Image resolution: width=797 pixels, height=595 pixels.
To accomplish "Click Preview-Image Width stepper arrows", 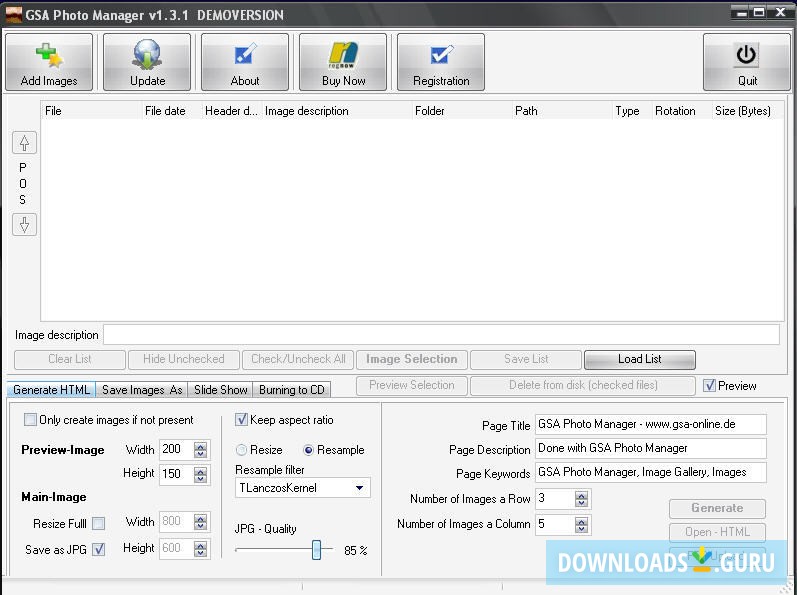I will 200,450.
